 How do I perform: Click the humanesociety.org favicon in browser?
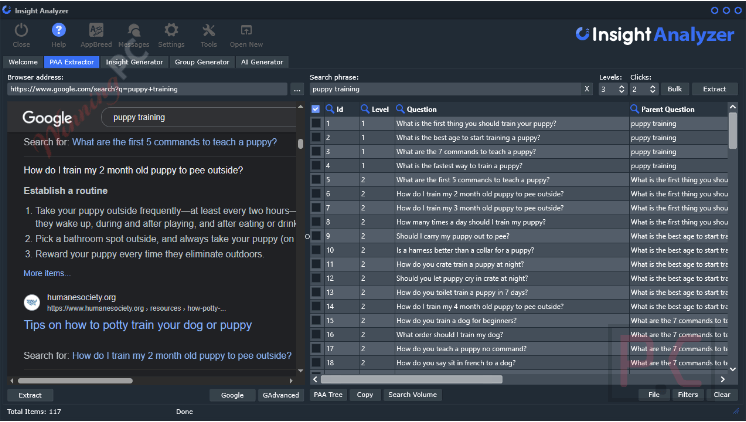coord(32,302)
